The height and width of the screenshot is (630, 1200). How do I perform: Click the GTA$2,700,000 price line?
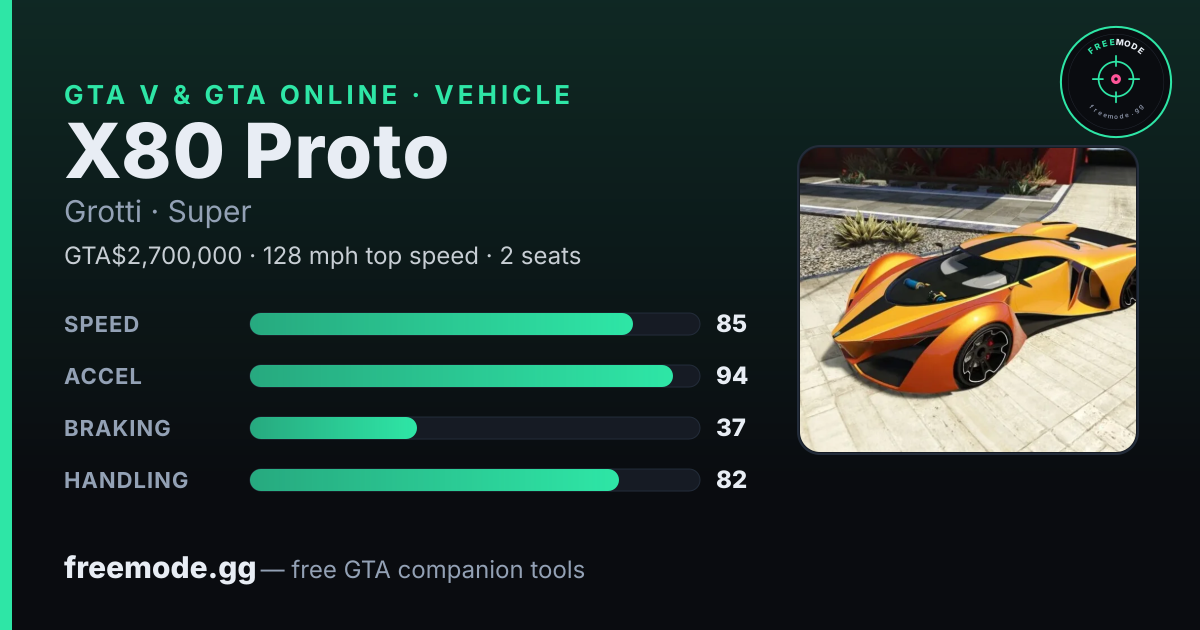[322, 256]
